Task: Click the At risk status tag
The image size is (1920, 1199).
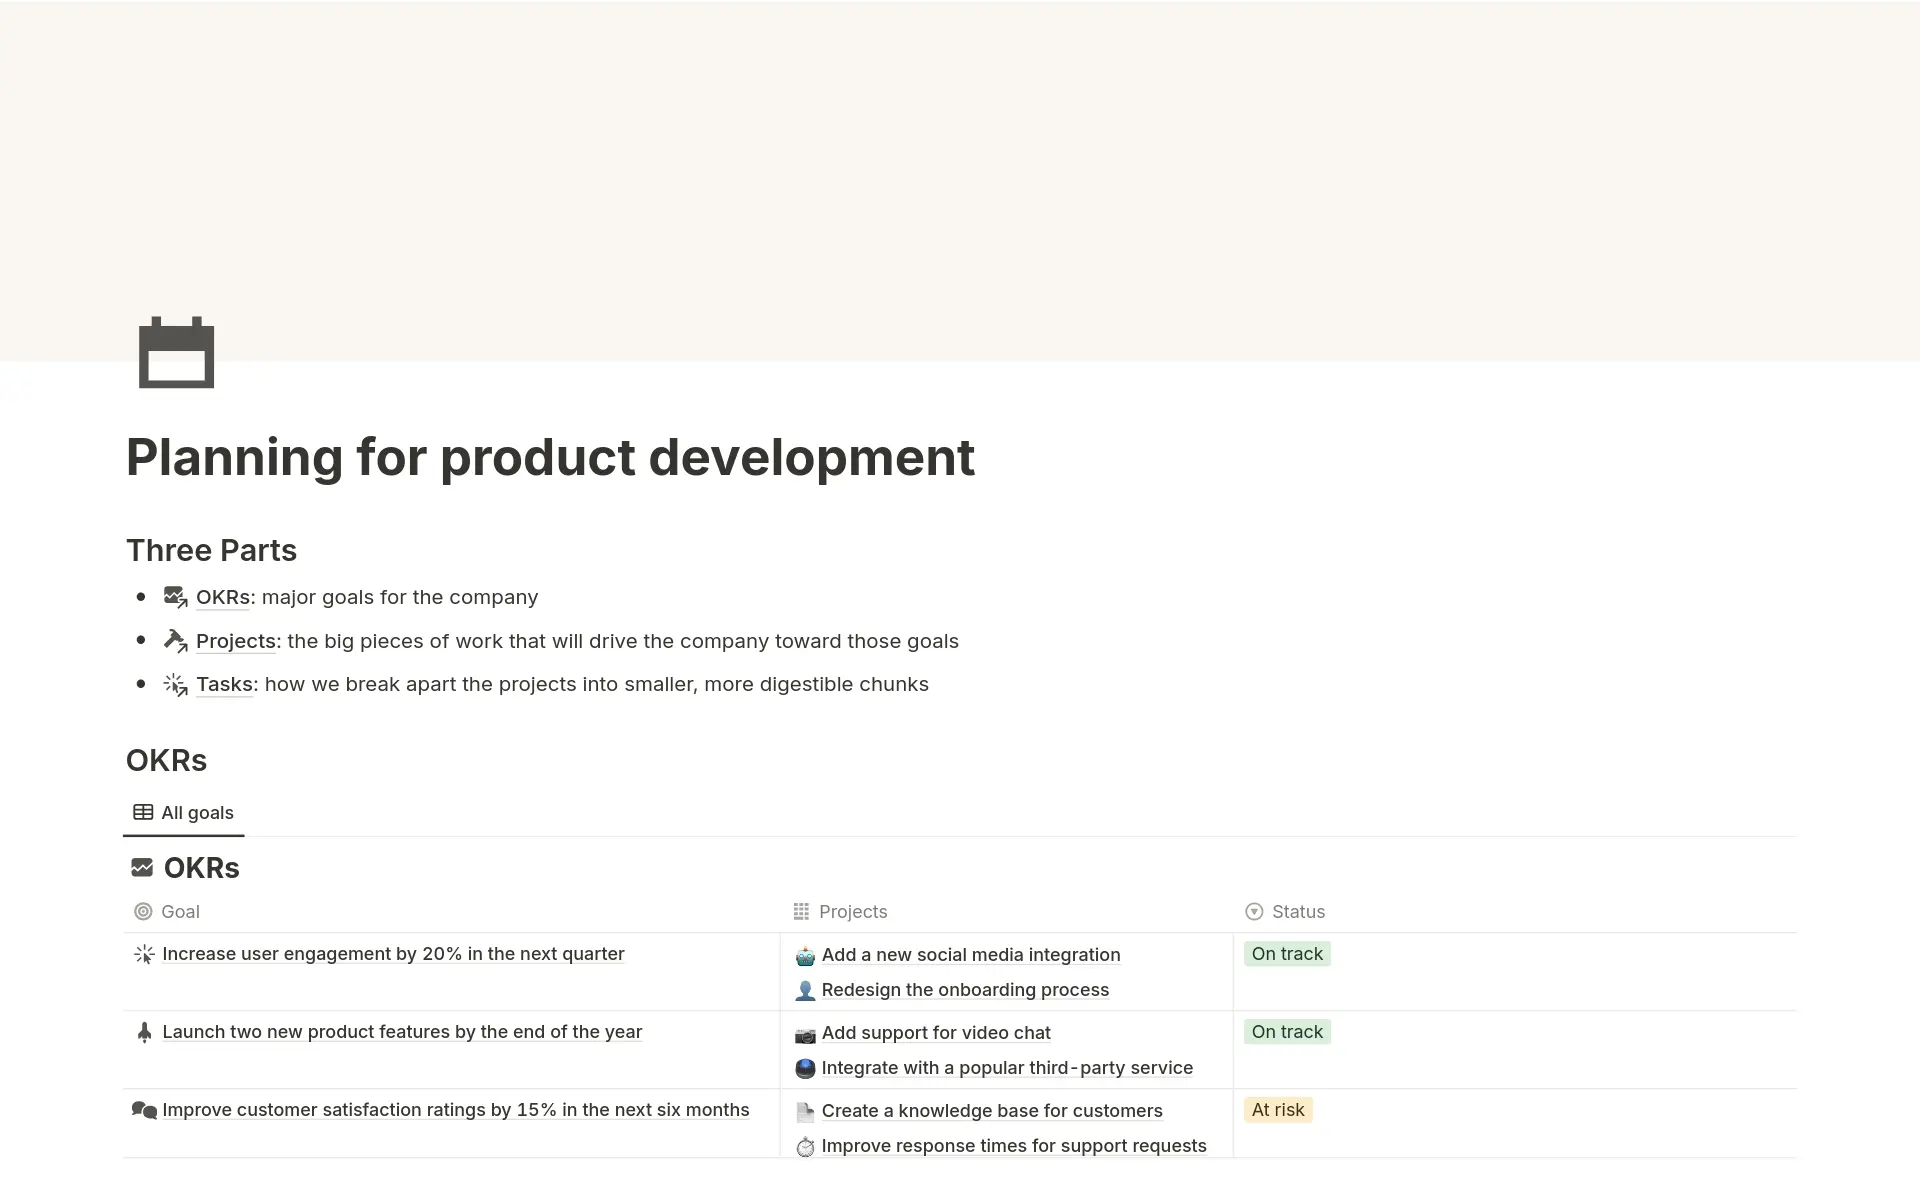Action: (x=1278, y=1109)
